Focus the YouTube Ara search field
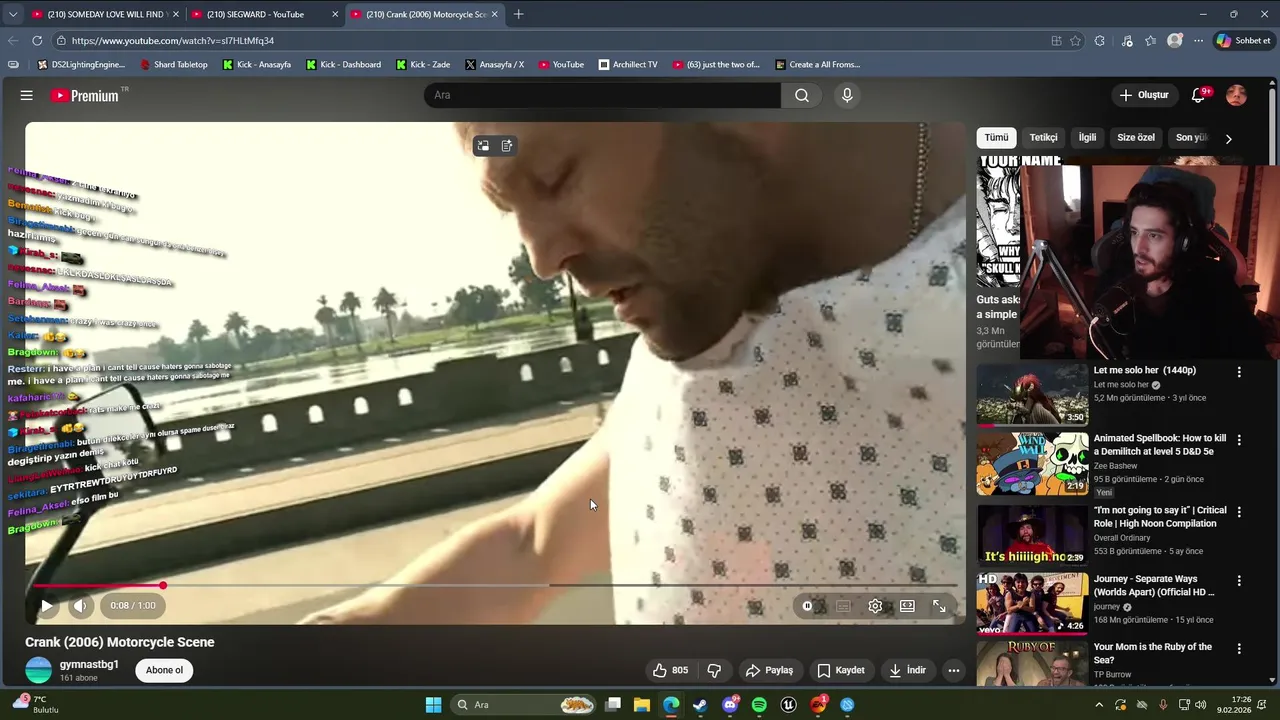The width and height of the screenshot is (1280, 720). (x=602, y=95)
